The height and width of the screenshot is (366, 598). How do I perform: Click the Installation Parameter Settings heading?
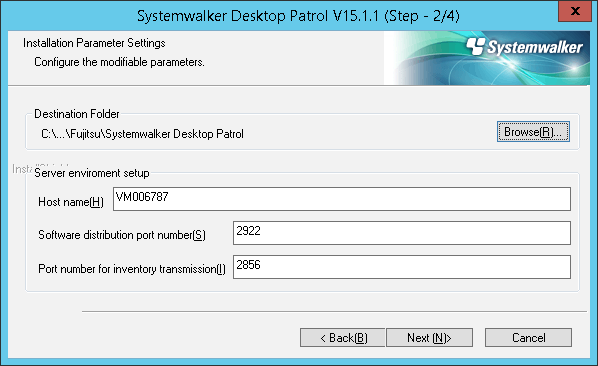tap(94, 43)
